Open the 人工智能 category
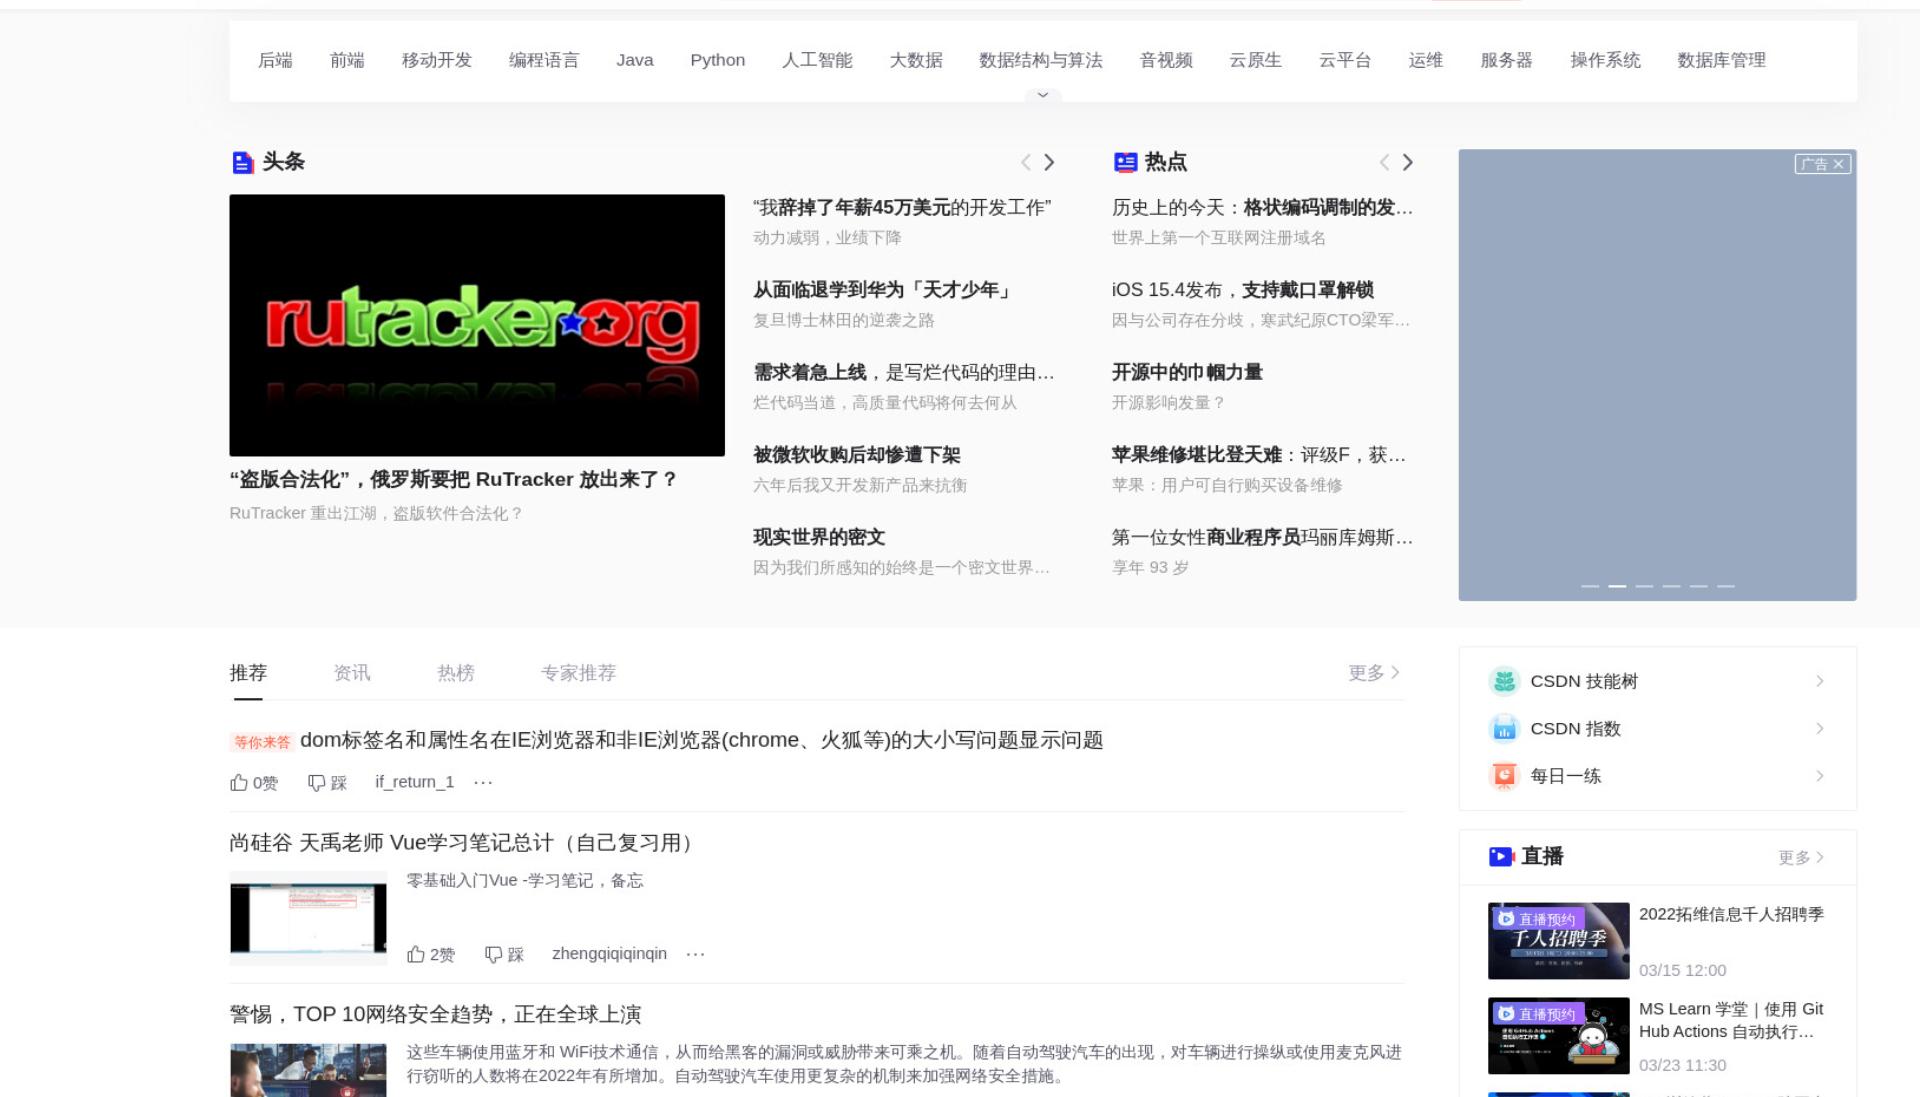The image size is (1920, 1097). click(817, 60)
